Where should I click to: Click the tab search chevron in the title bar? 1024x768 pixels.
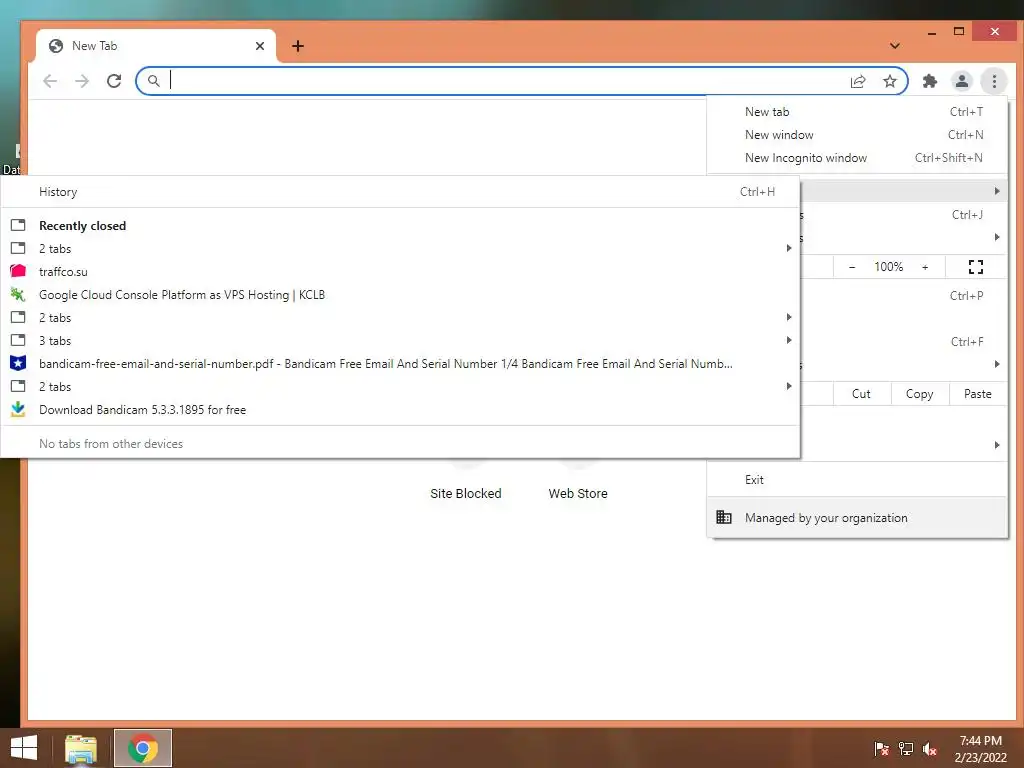[x=895, y=46]
